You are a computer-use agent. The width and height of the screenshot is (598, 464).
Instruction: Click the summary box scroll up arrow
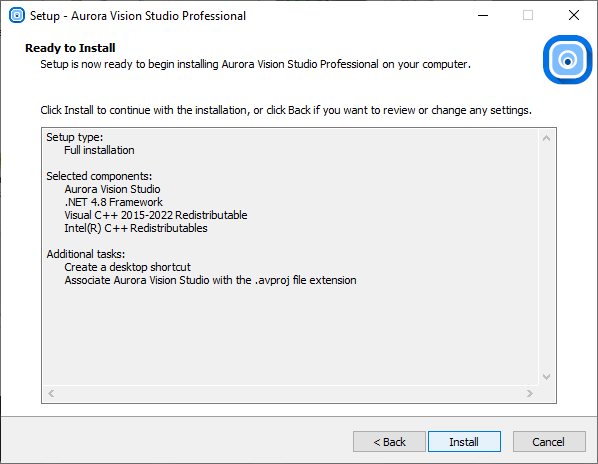[x=547, y=138]
